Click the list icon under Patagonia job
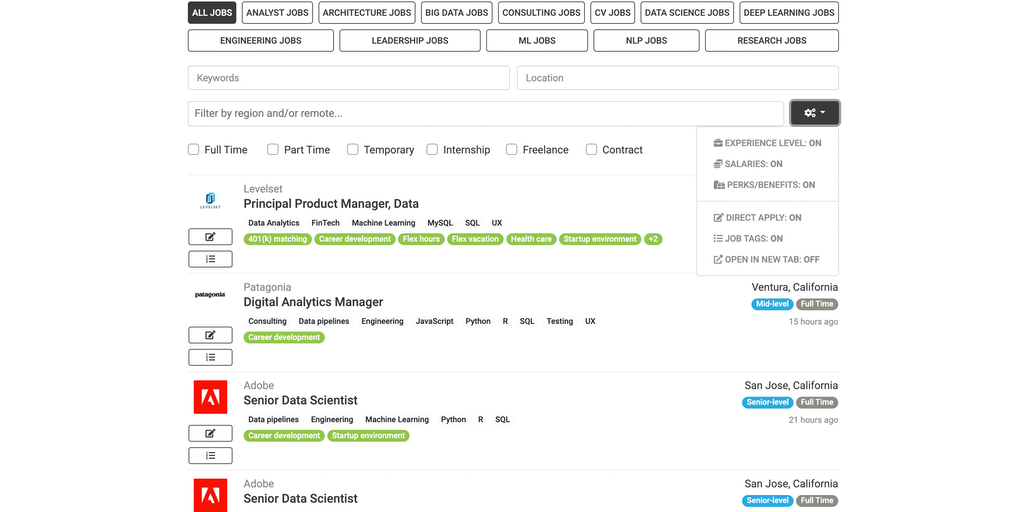 (210, 357)
